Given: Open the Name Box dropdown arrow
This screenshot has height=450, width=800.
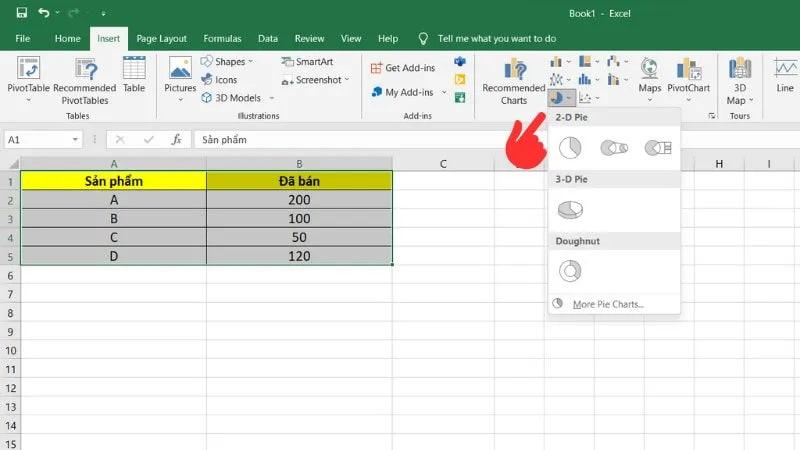Looking at the screenshot, I should pos(75,139).
